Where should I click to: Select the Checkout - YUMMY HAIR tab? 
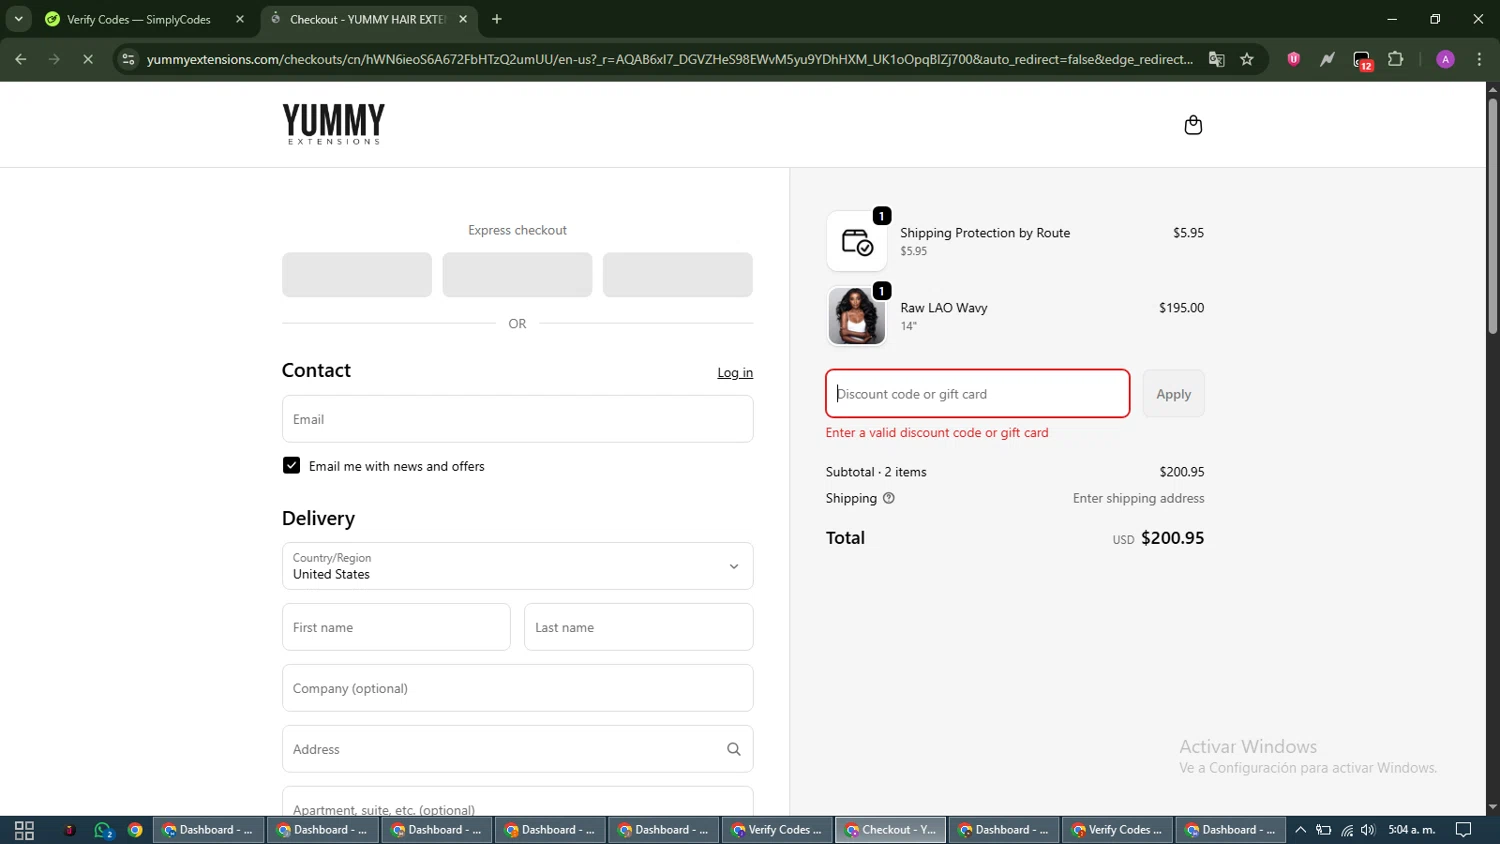pos(369,19)
